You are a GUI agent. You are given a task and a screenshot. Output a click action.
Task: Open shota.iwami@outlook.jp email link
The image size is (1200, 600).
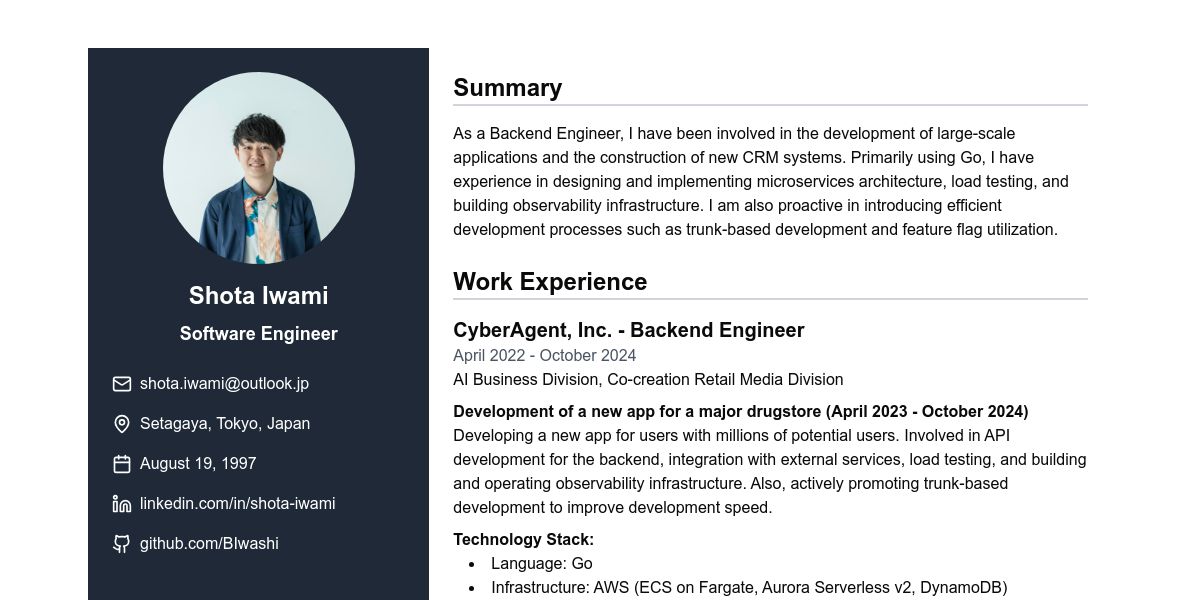pos(224,384)
